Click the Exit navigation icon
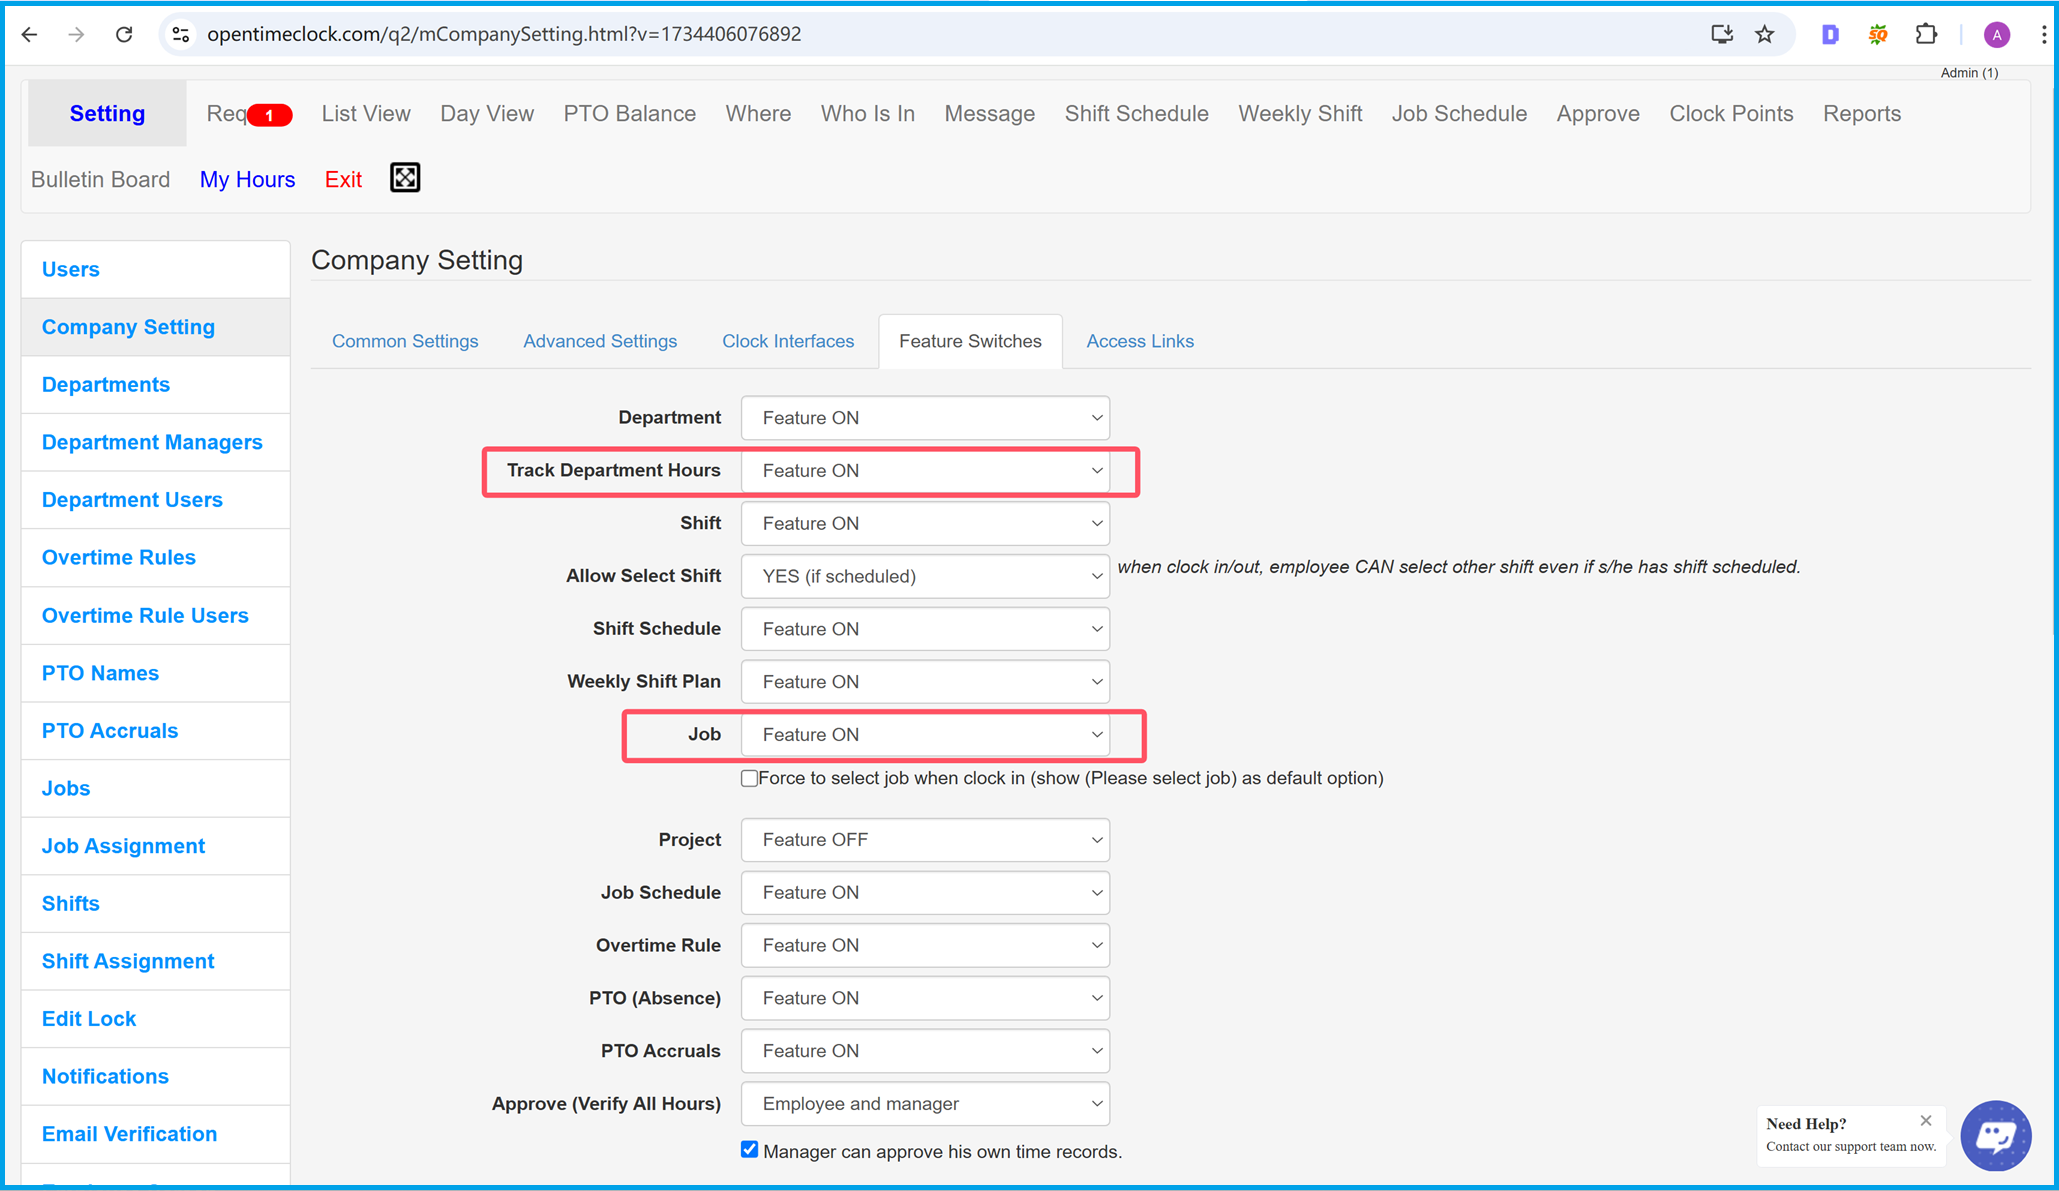Image resolution: width=2059 pixels, height=1191 pixels. pyautogui.click(x=346, y=179)
